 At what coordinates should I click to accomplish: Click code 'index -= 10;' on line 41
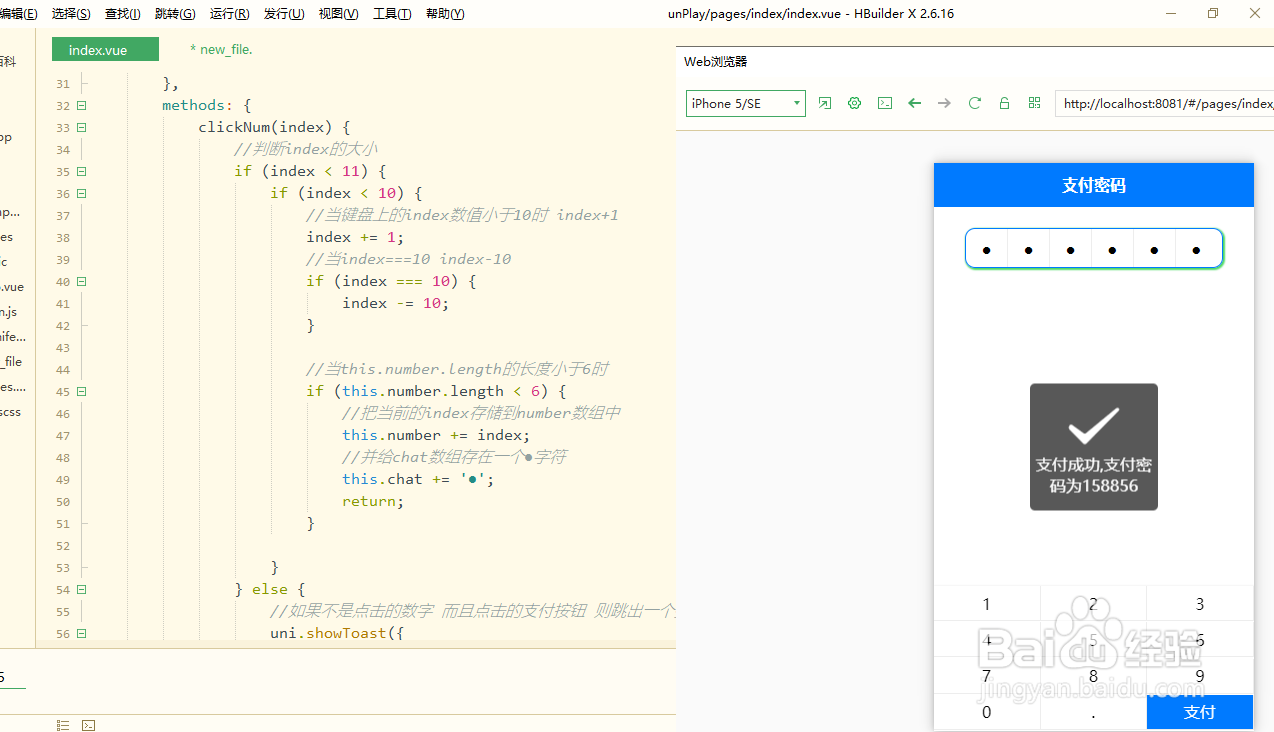pos(396,303)
